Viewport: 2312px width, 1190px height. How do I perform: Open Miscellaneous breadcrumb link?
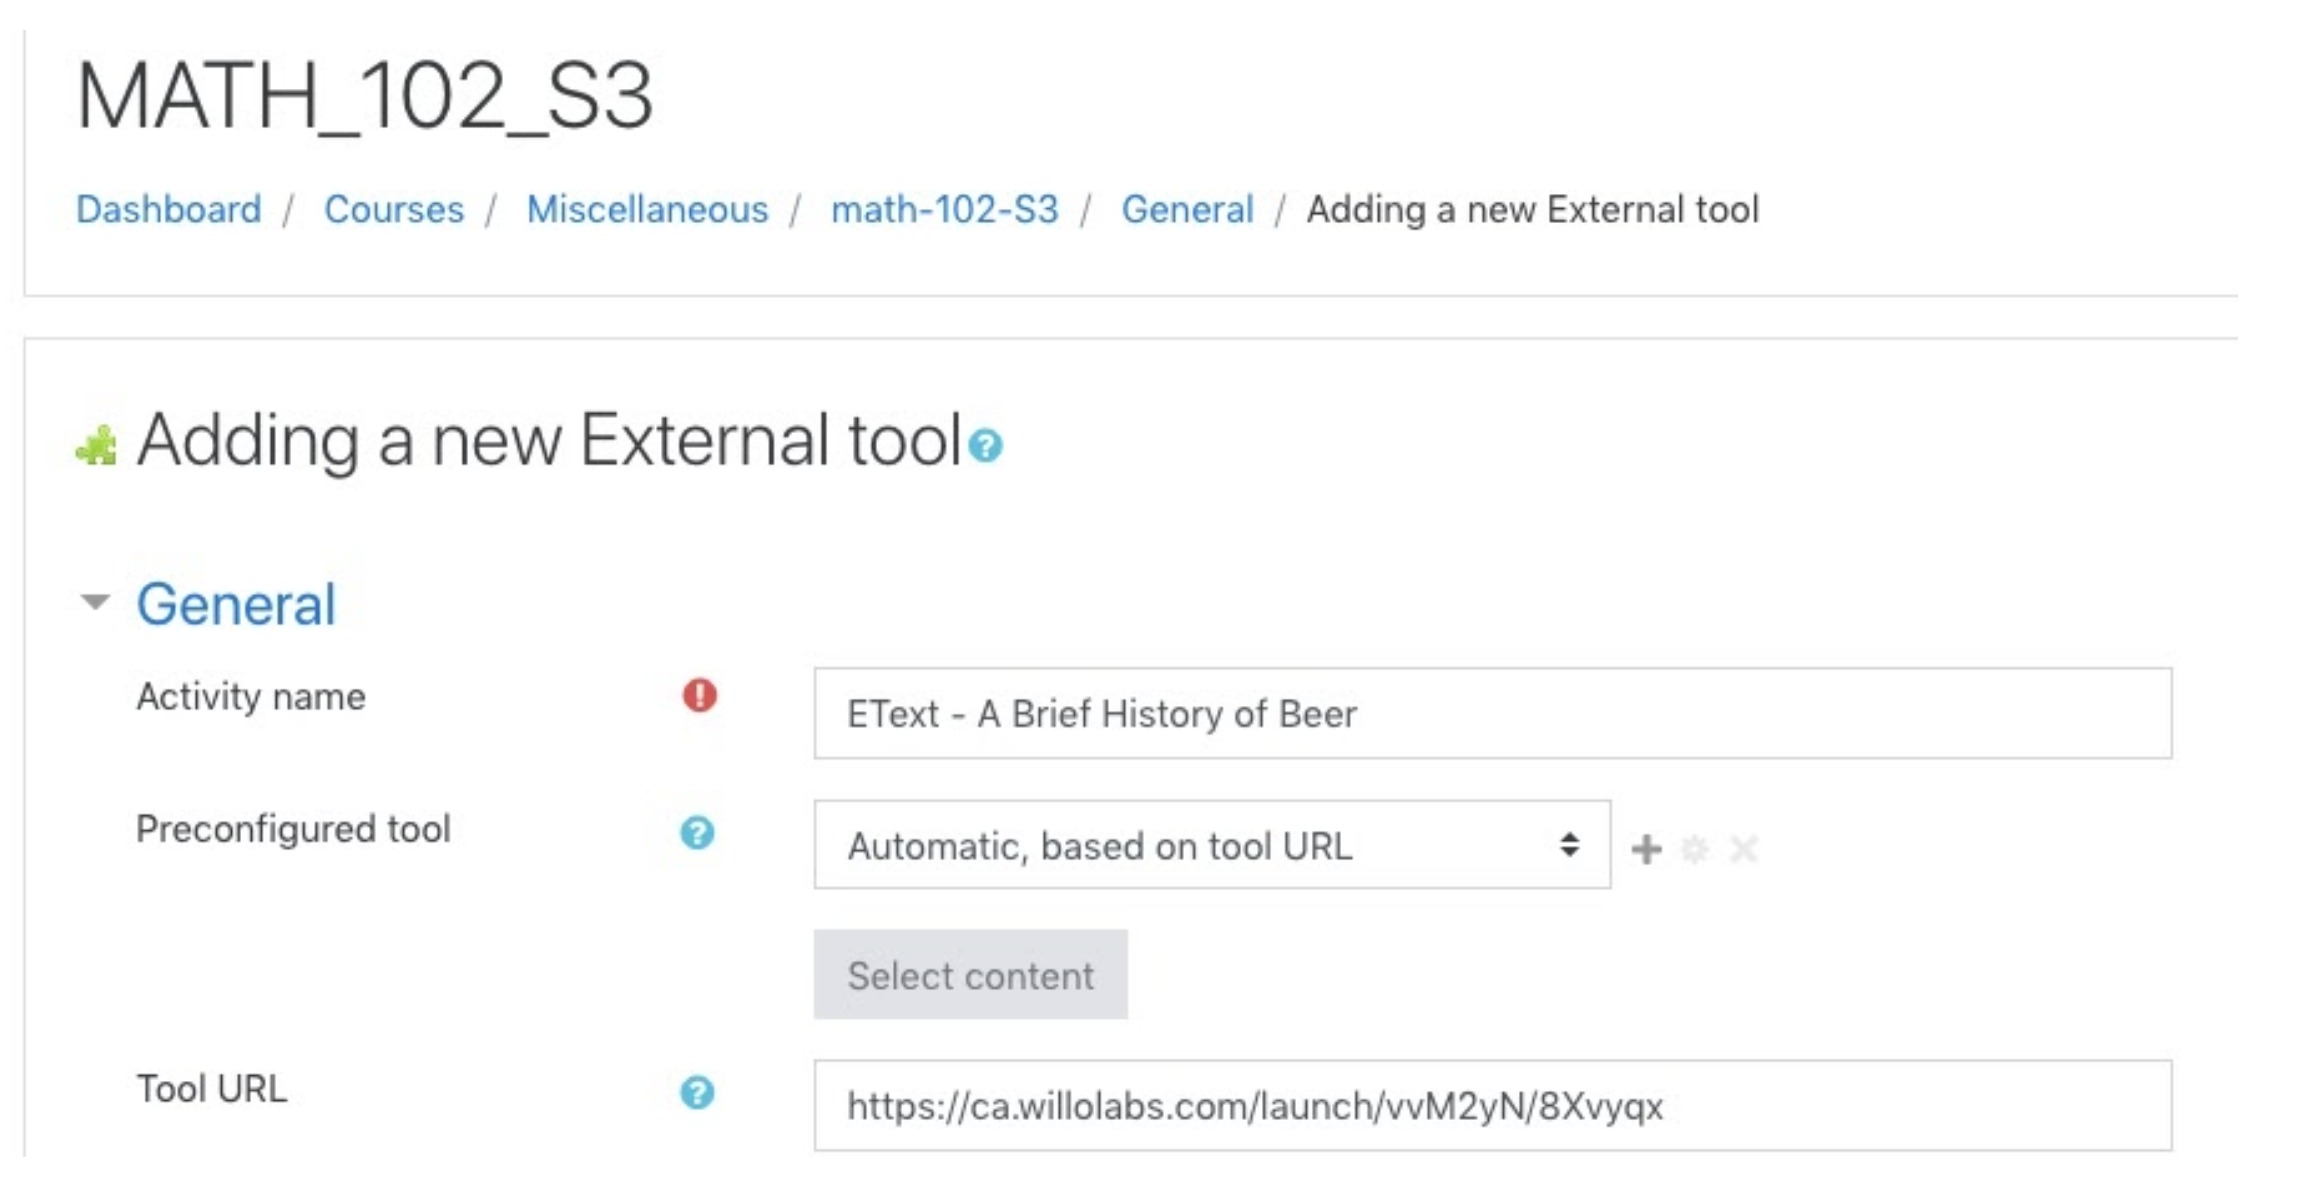tap(647, 209)
